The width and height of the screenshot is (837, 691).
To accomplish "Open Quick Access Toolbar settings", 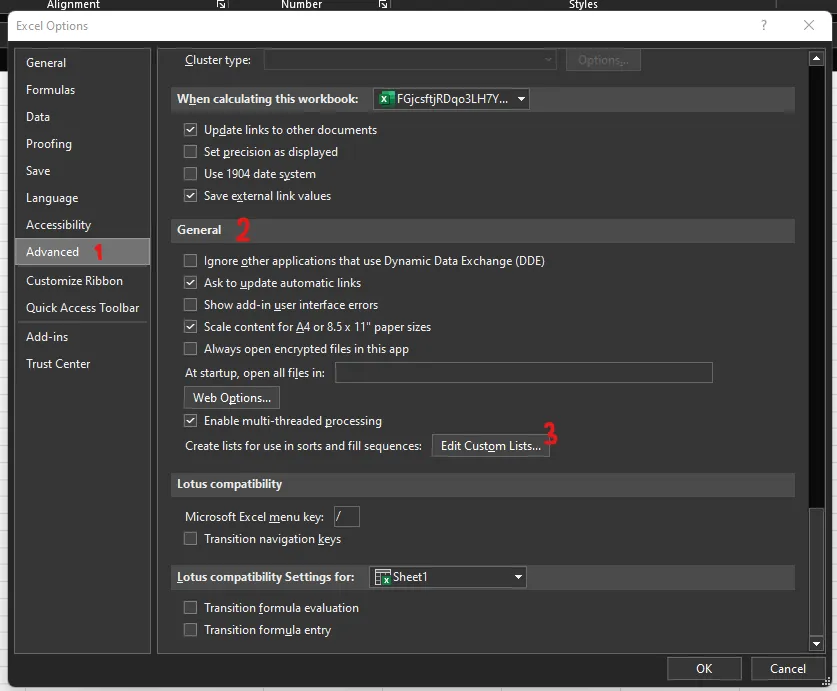I will click(83, 308).
